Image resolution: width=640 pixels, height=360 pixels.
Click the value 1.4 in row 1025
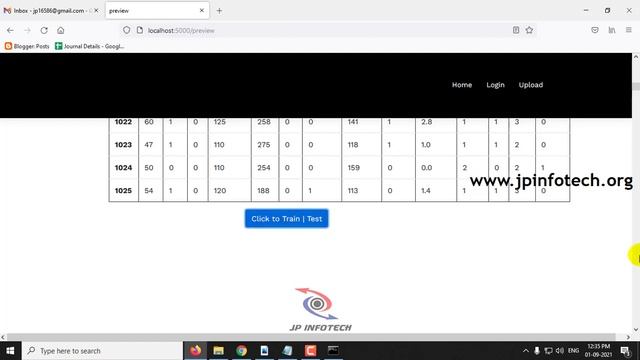tap(426, 191)
